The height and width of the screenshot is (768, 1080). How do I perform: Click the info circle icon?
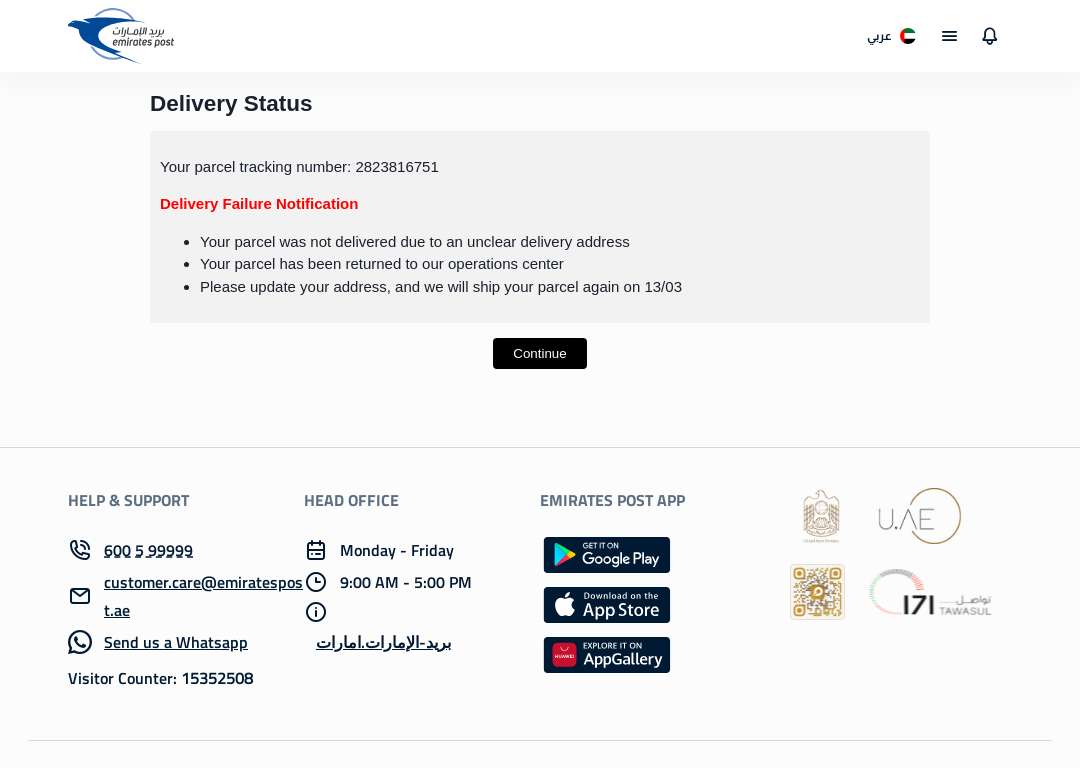click(315, 612)
